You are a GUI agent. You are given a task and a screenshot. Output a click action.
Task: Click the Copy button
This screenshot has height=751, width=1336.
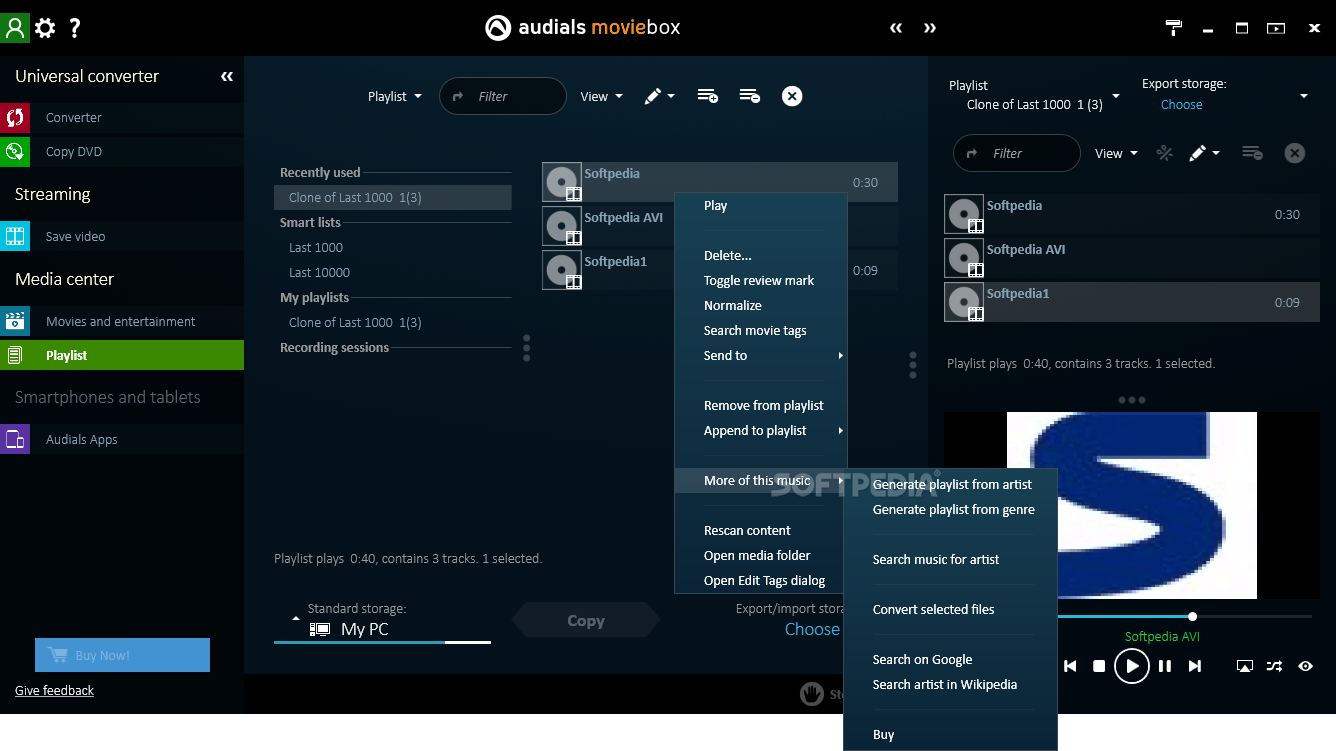(x=585, y=621)
